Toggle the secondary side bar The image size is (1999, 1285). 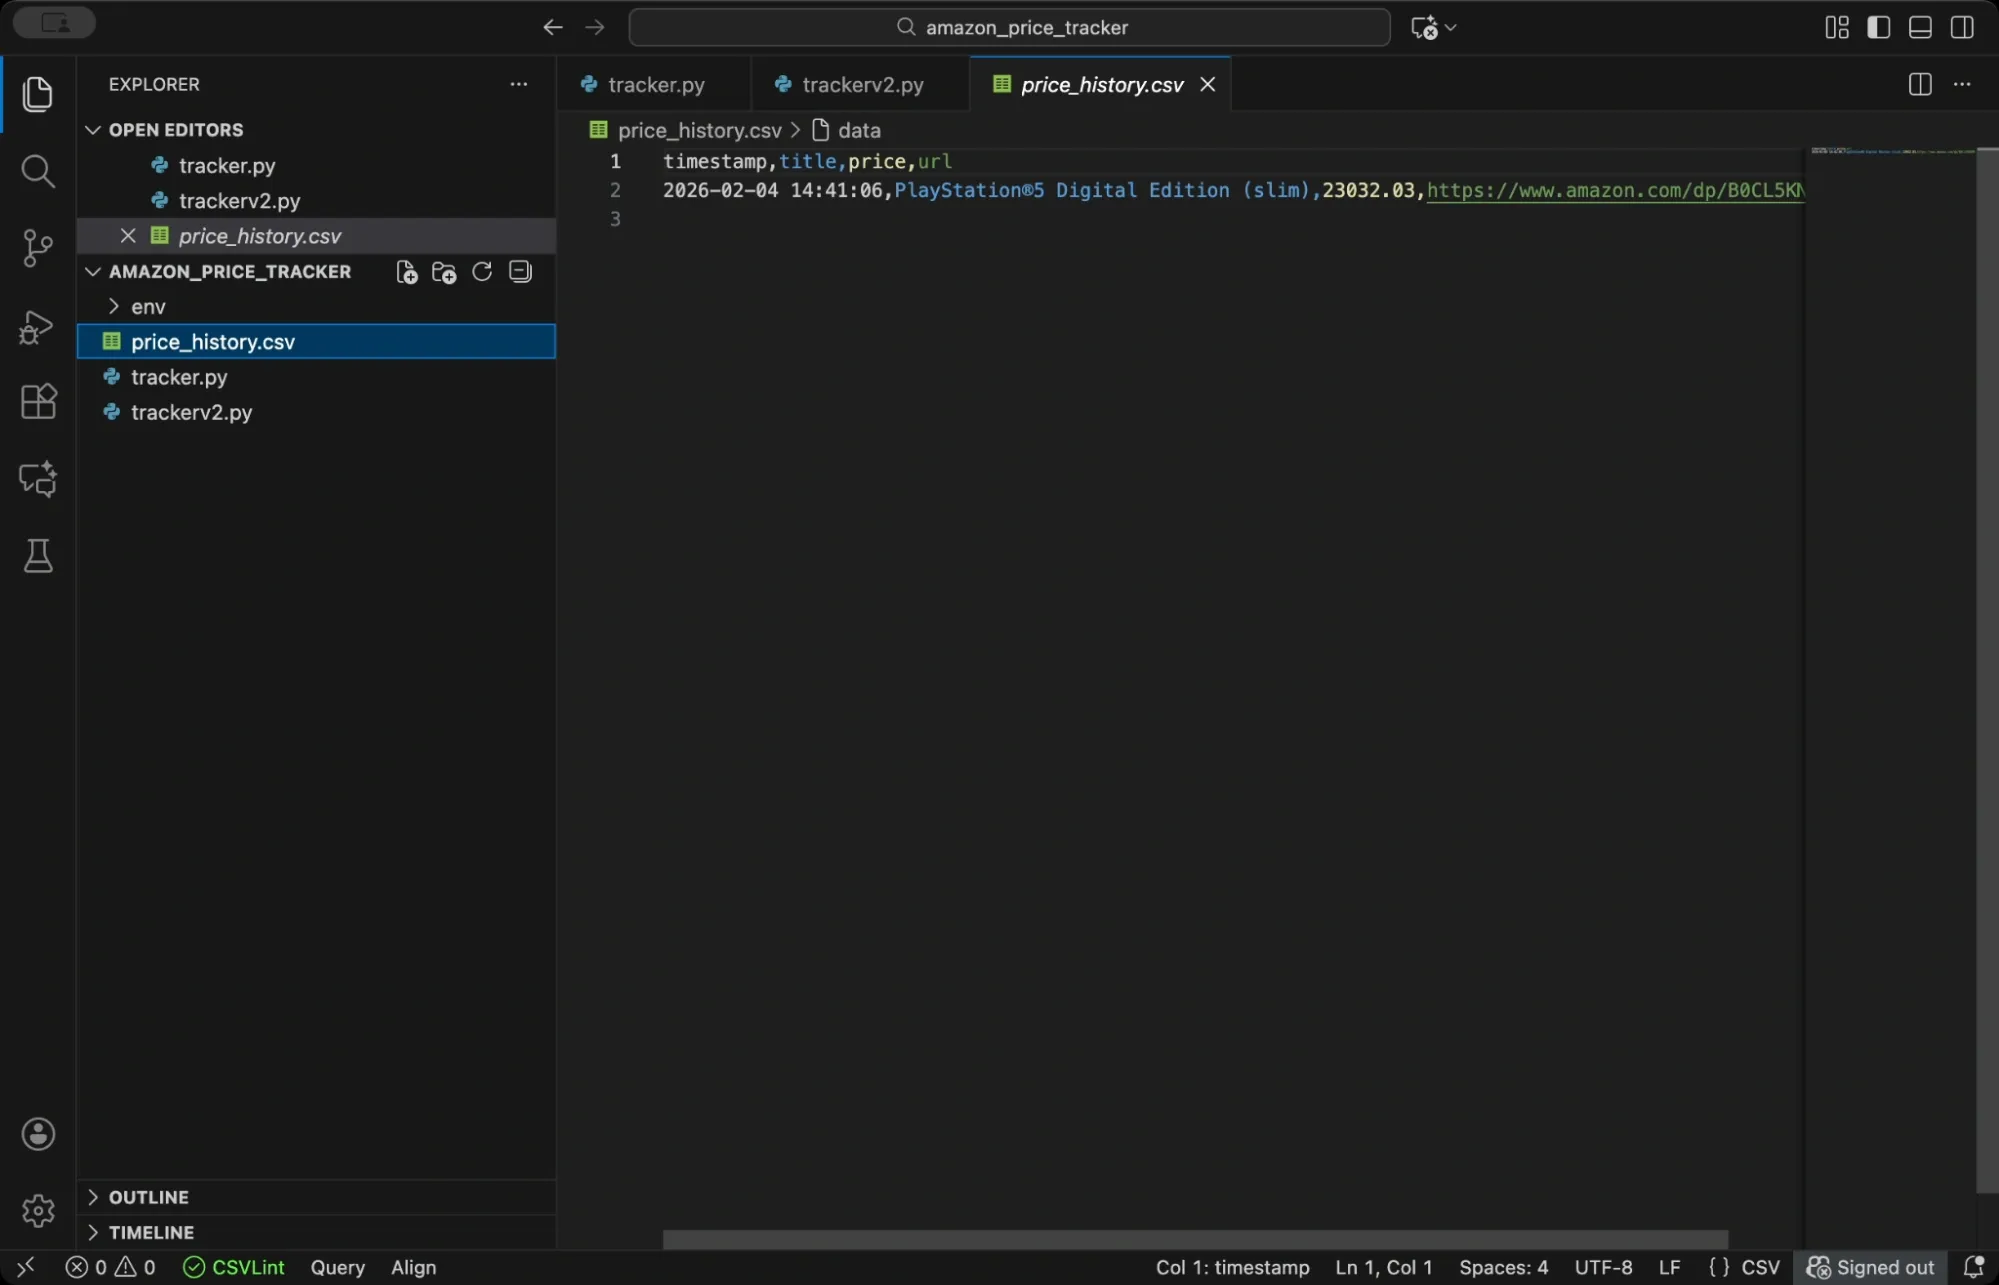click(1962, 27)
